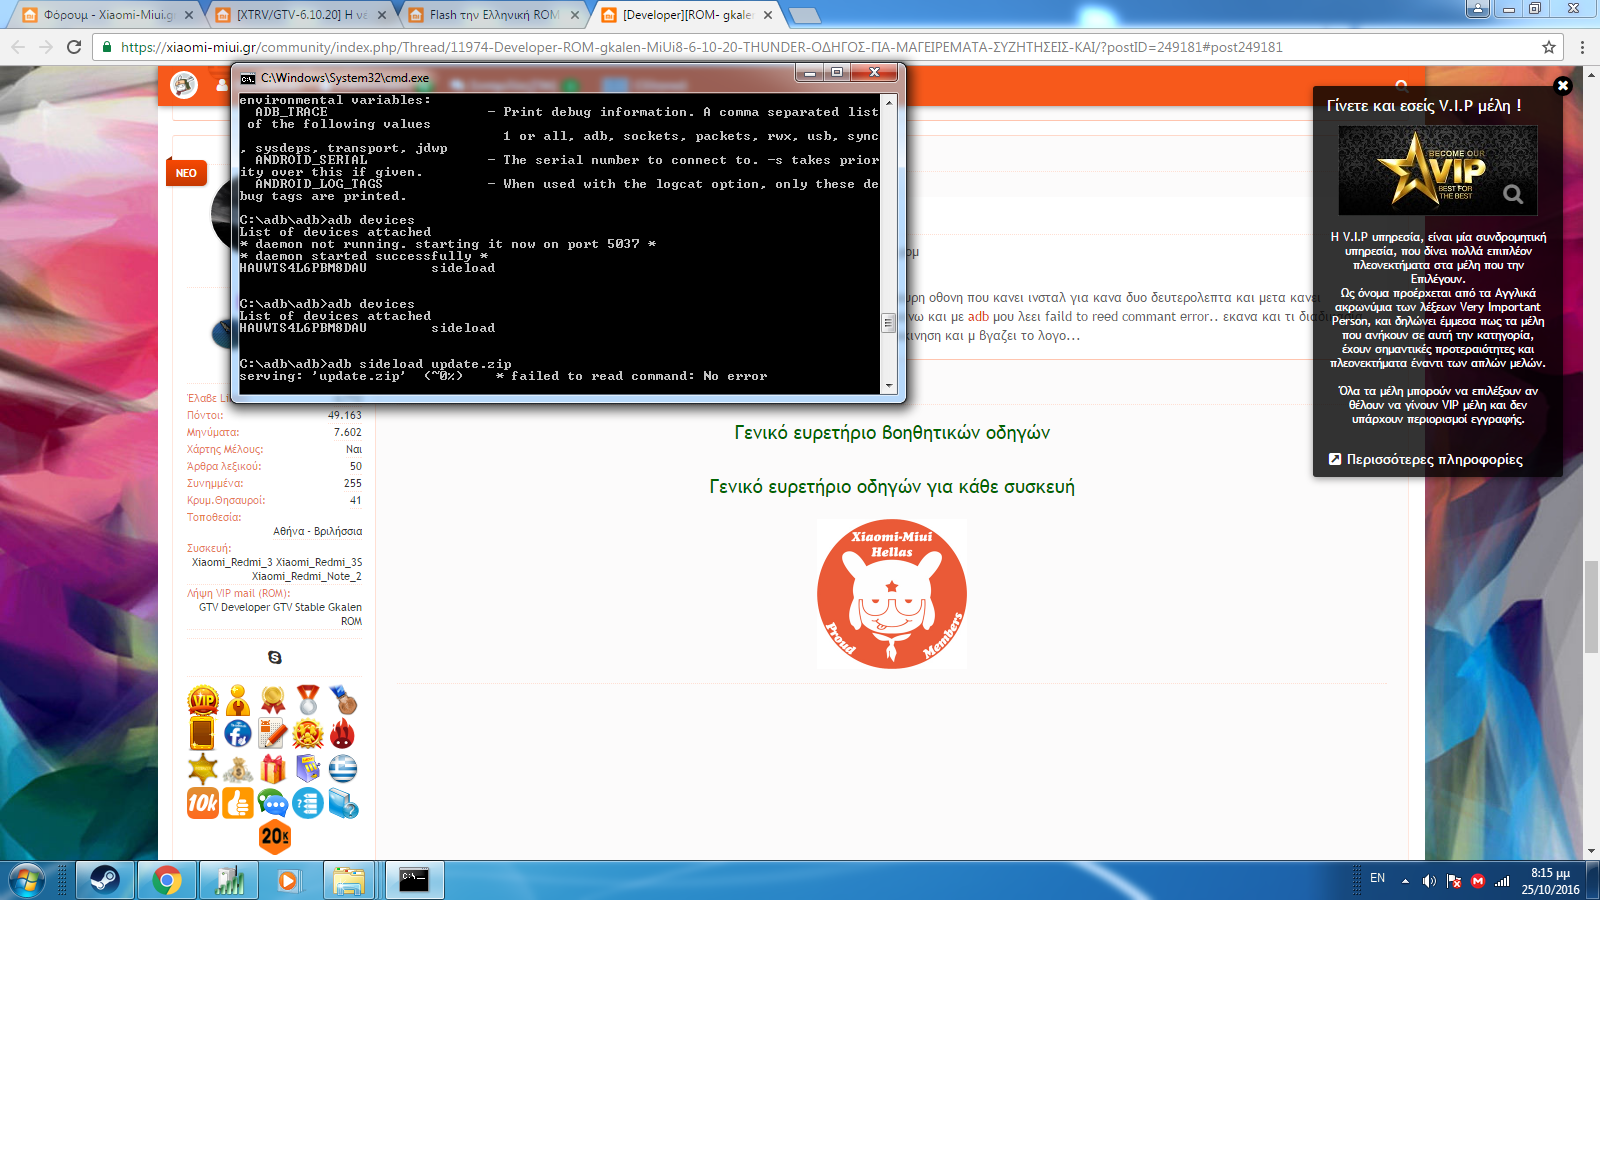This screenshot has width=1600, height=1157.
Task: Open a new Chrome tab
Action: [x=805, y=15]
